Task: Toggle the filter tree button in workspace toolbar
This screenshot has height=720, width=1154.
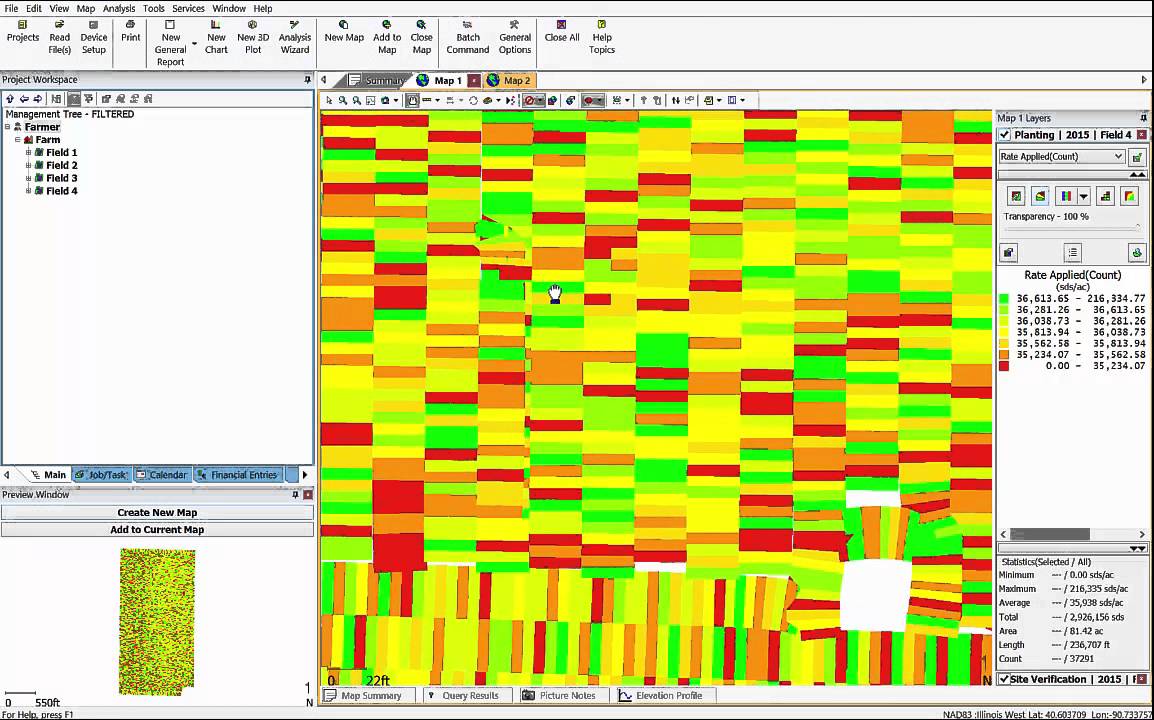Action: (74, 99)
